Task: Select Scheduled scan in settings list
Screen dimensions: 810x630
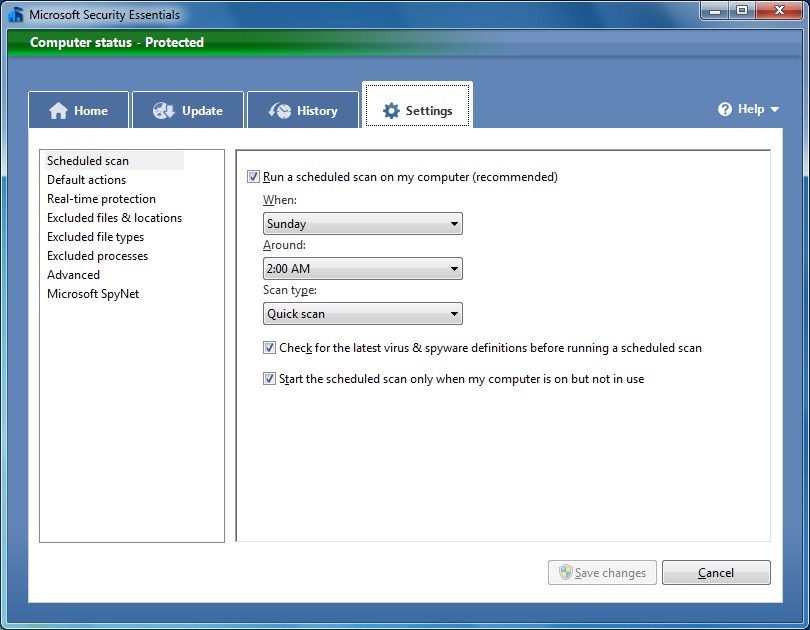Action: (114, 161)
